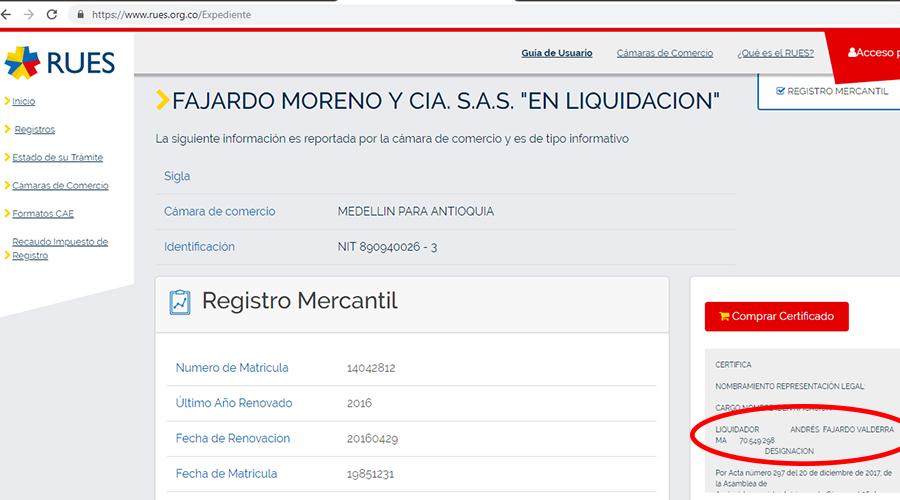This screenshot has height=500, width=900.
Task: Click the Fecha de Renovacion label
Action: (x=232, y=439)
